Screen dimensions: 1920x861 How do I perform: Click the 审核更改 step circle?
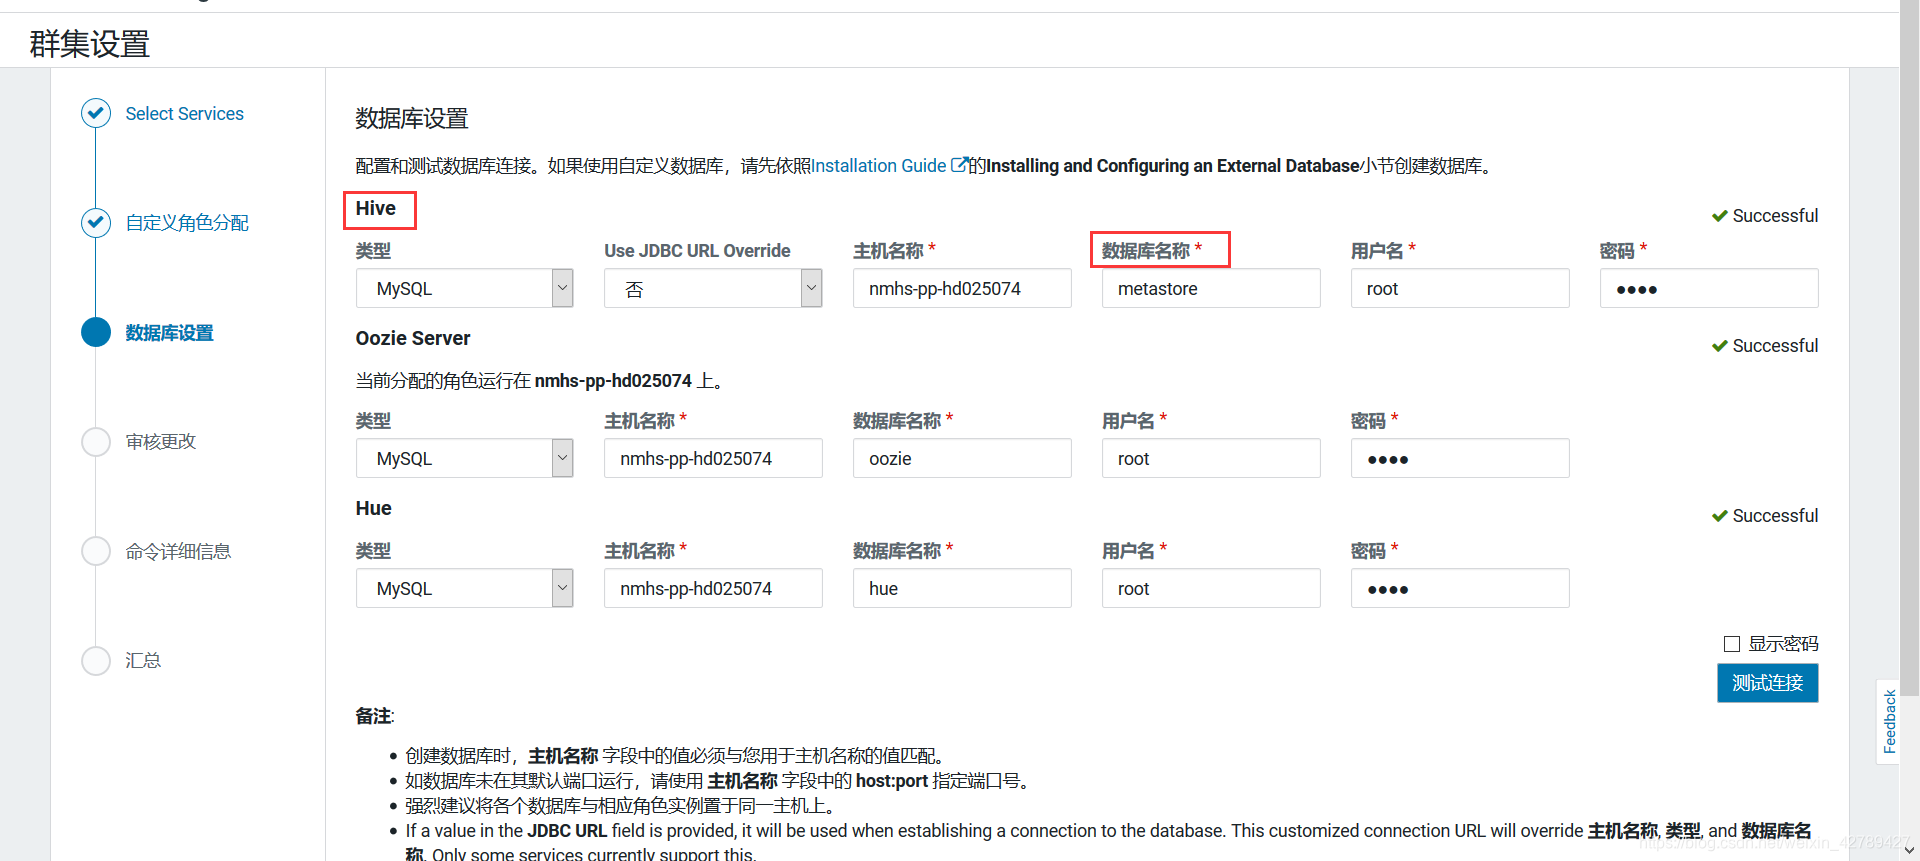tap(96, 441)
